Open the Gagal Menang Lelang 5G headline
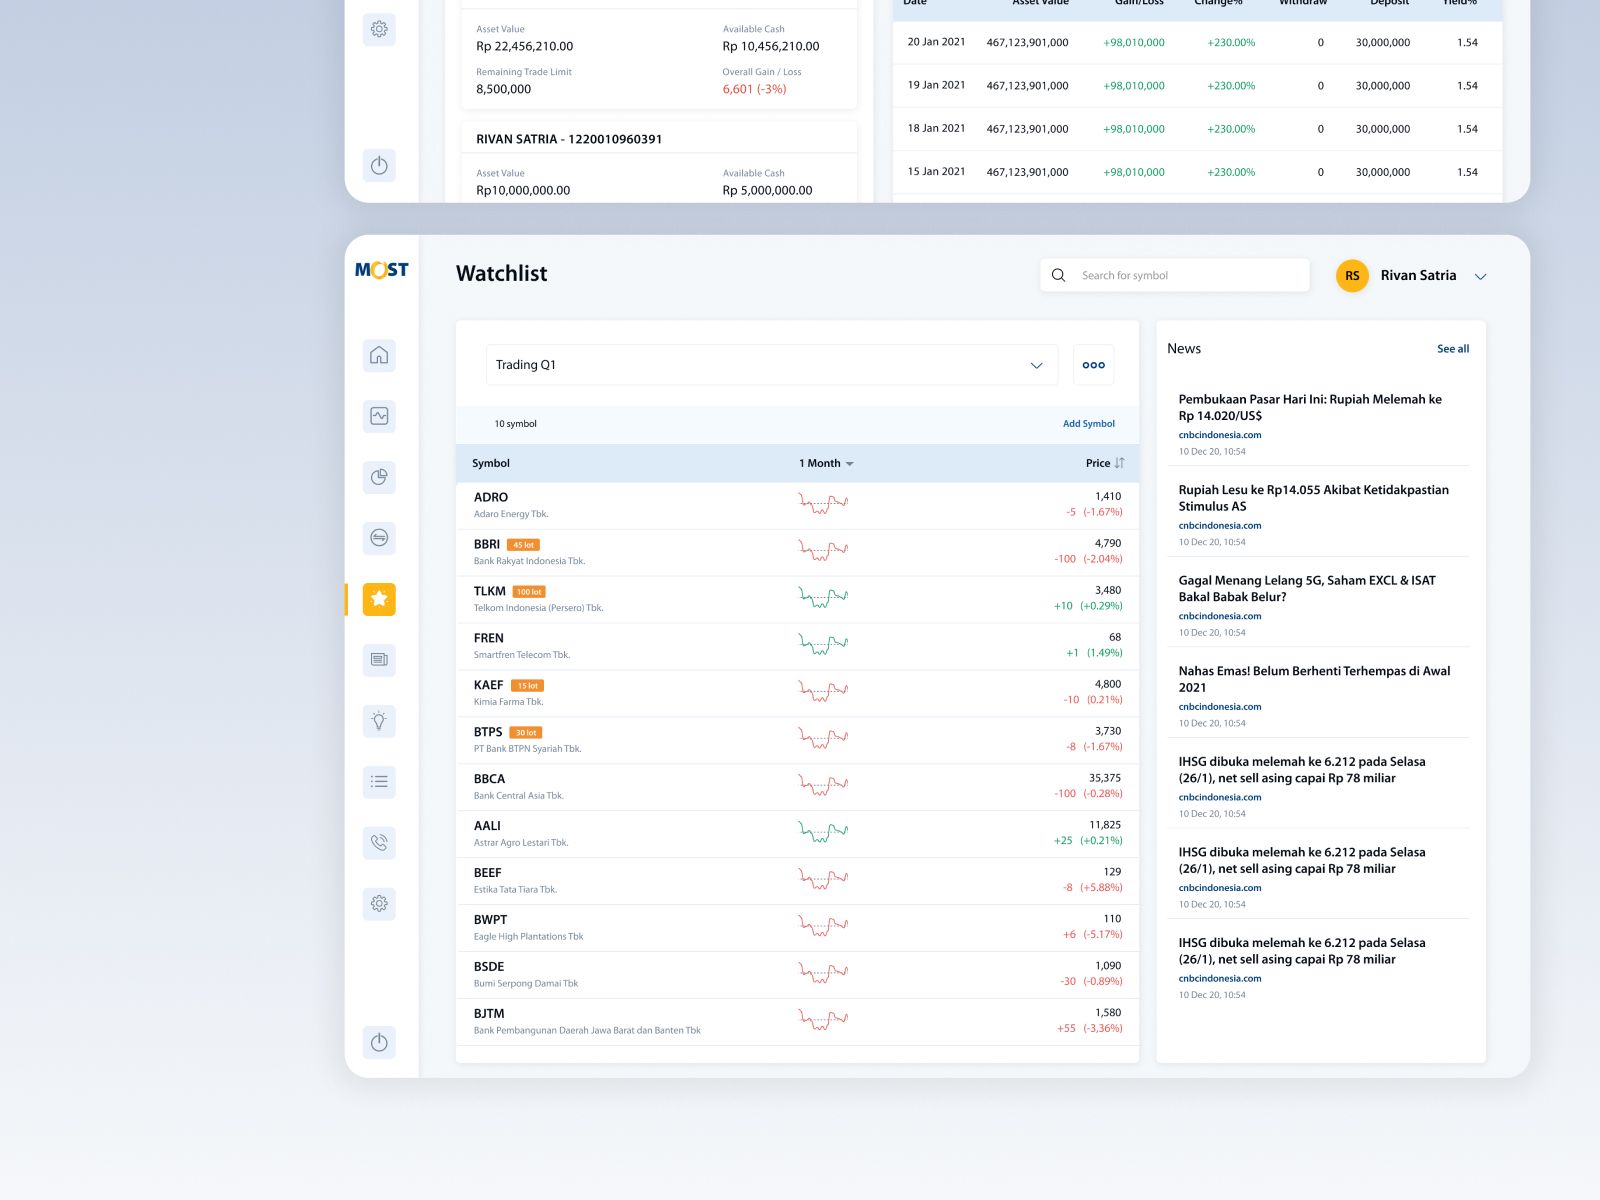Screen dimensions: 1600x1200 pos(1307,588)
